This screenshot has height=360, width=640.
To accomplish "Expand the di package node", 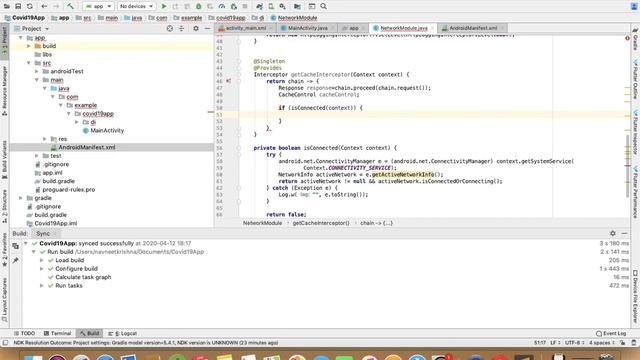I will coord(77,122).
